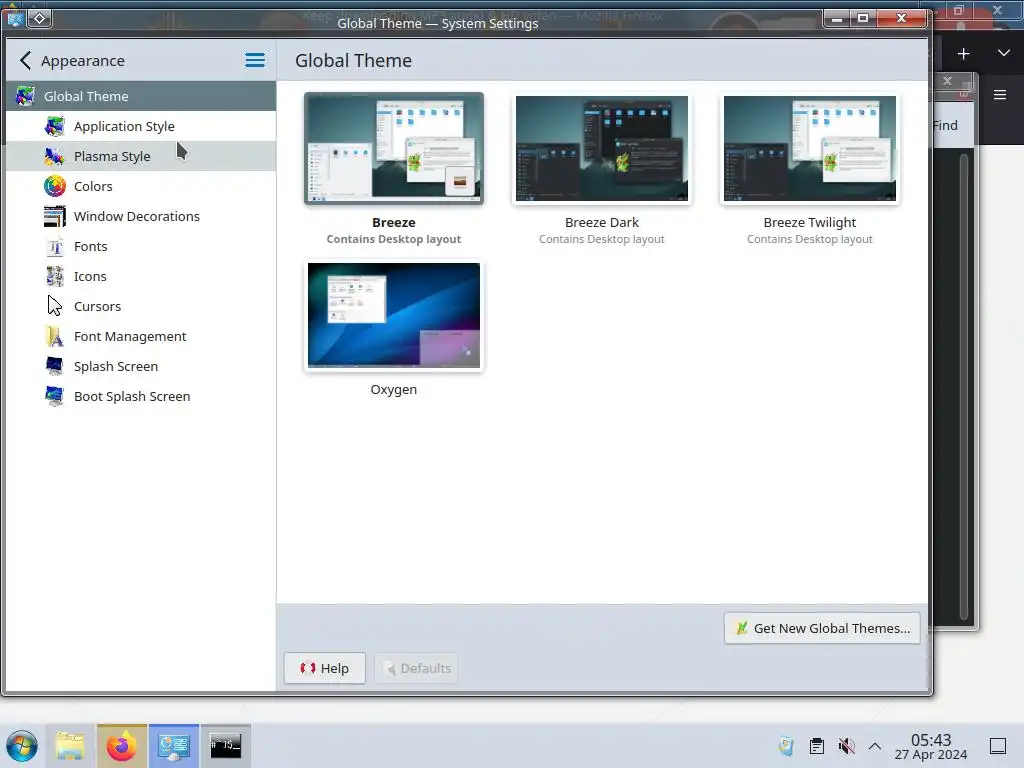Go back using the Appearance back arrow
Image resolution: width=1024 pixels, height=768 pixels.
[25, 61]
